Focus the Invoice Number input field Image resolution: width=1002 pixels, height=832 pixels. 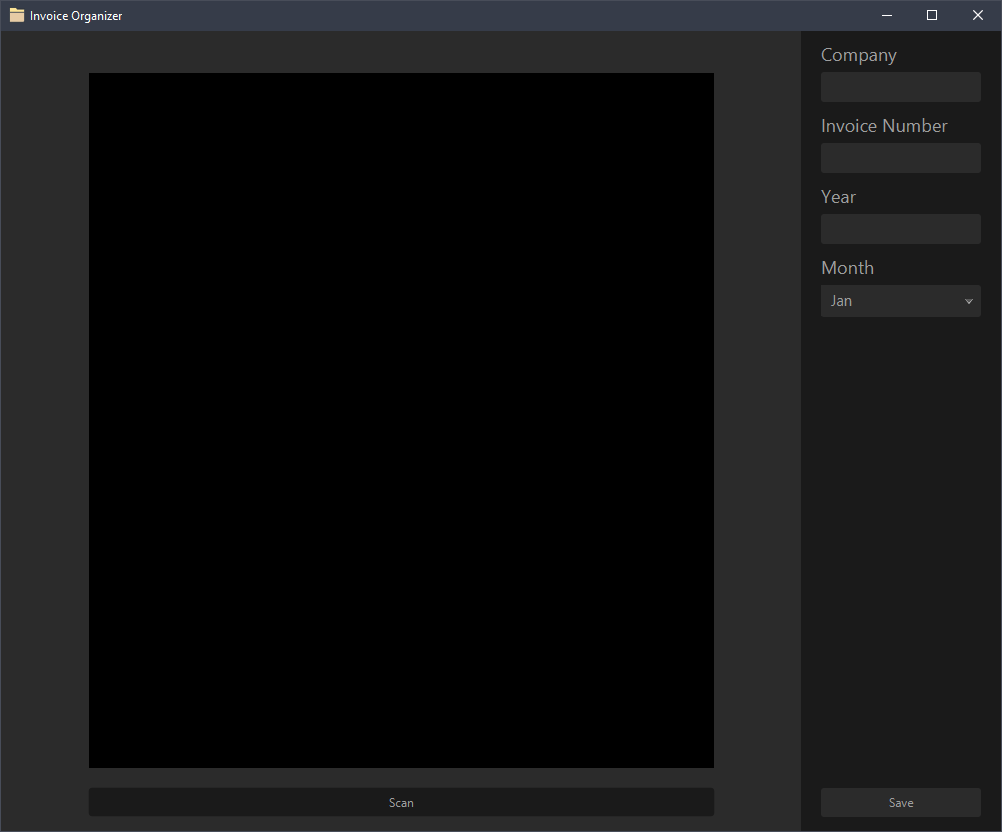pyautogui.click(x=900, y=158)
